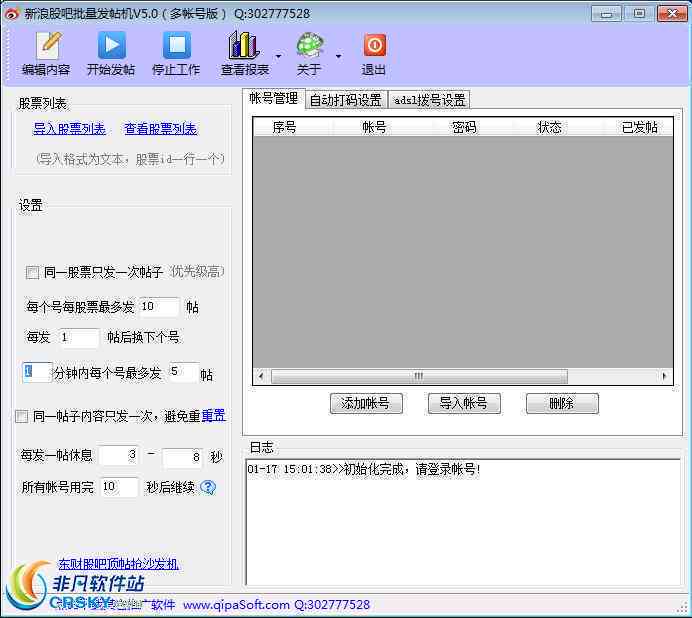Maximize the application window
692x618 pixels.
(639, 14)
